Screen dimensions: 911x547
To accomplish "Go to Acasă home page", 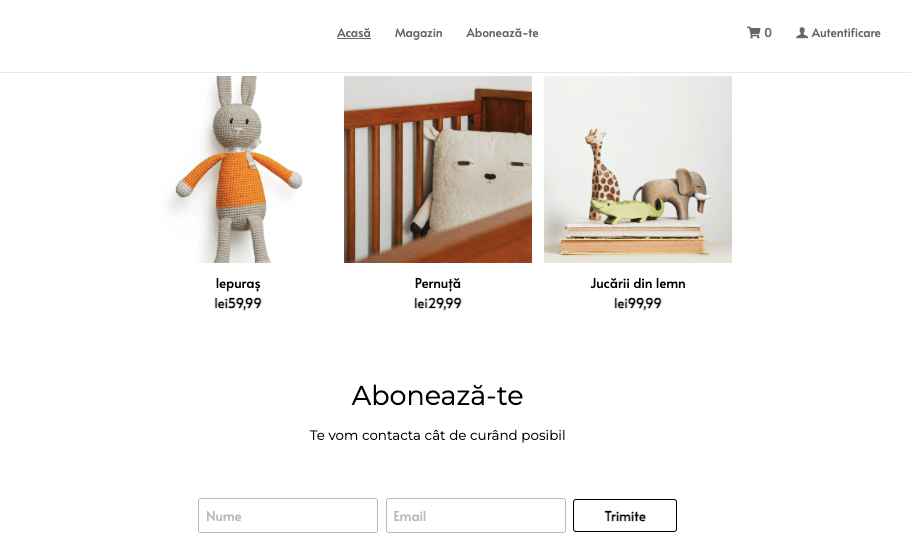I will (x=354, y=33).
